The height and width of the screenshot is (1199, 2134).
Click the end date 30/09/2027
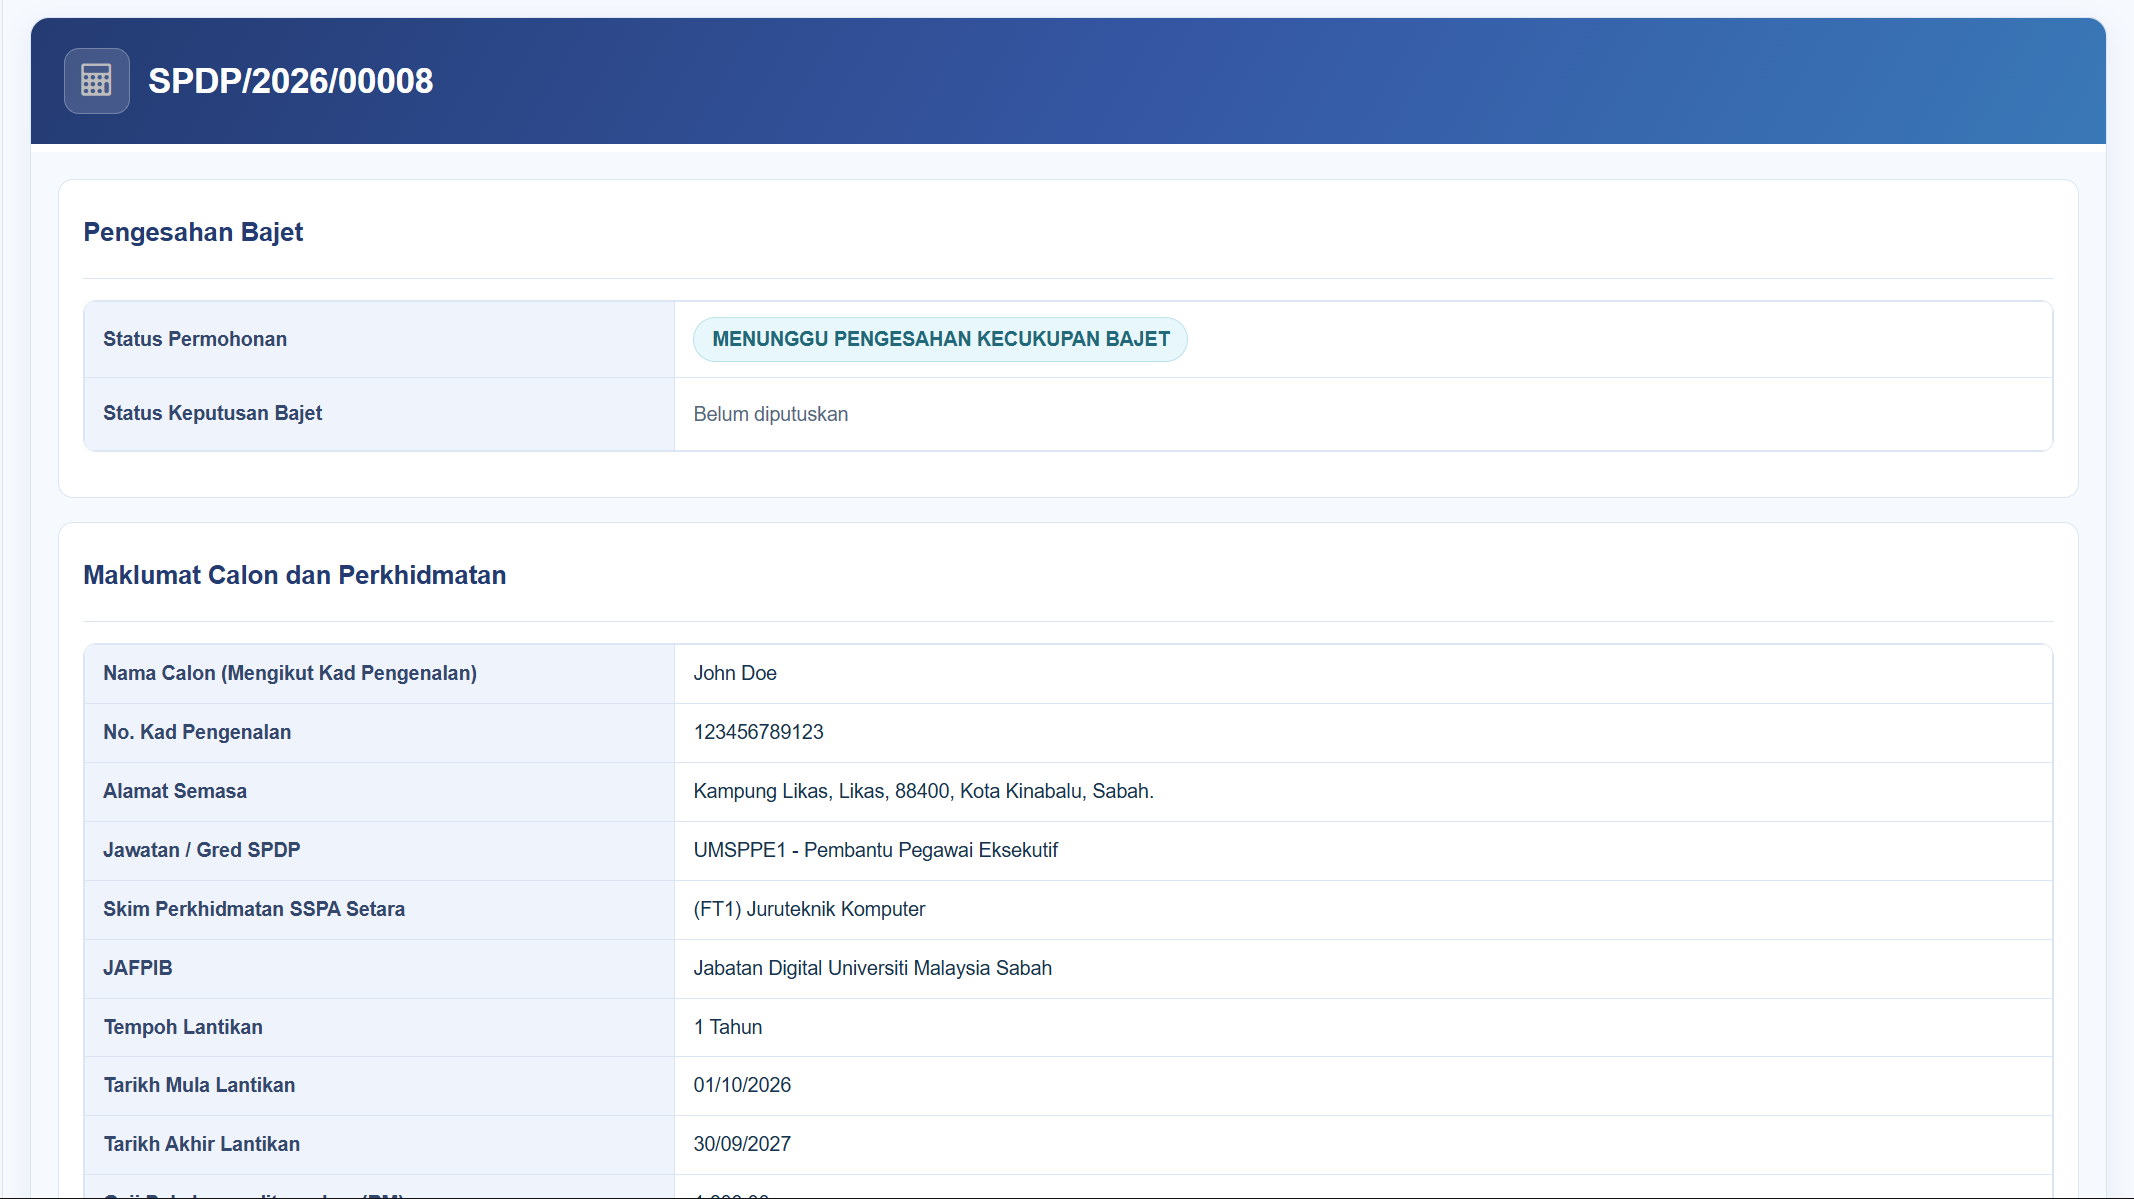pyautogui.click(x=742, y=1144)
